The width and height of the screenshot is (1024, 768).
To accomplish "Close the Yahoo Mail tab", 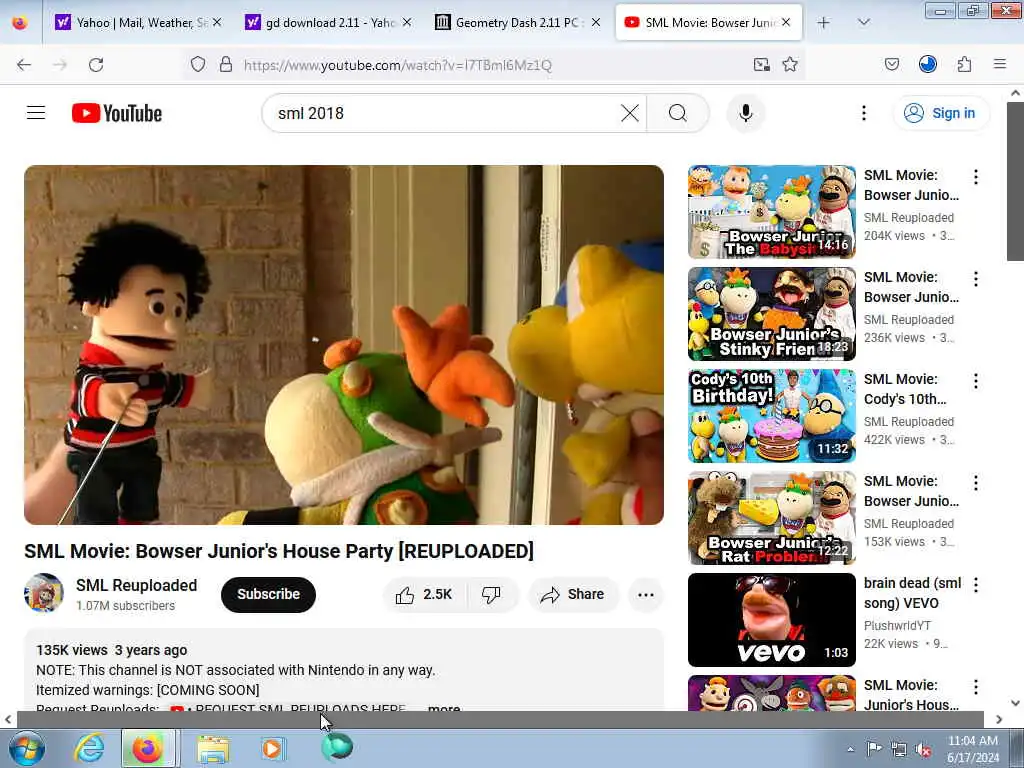I will (217, 22).
